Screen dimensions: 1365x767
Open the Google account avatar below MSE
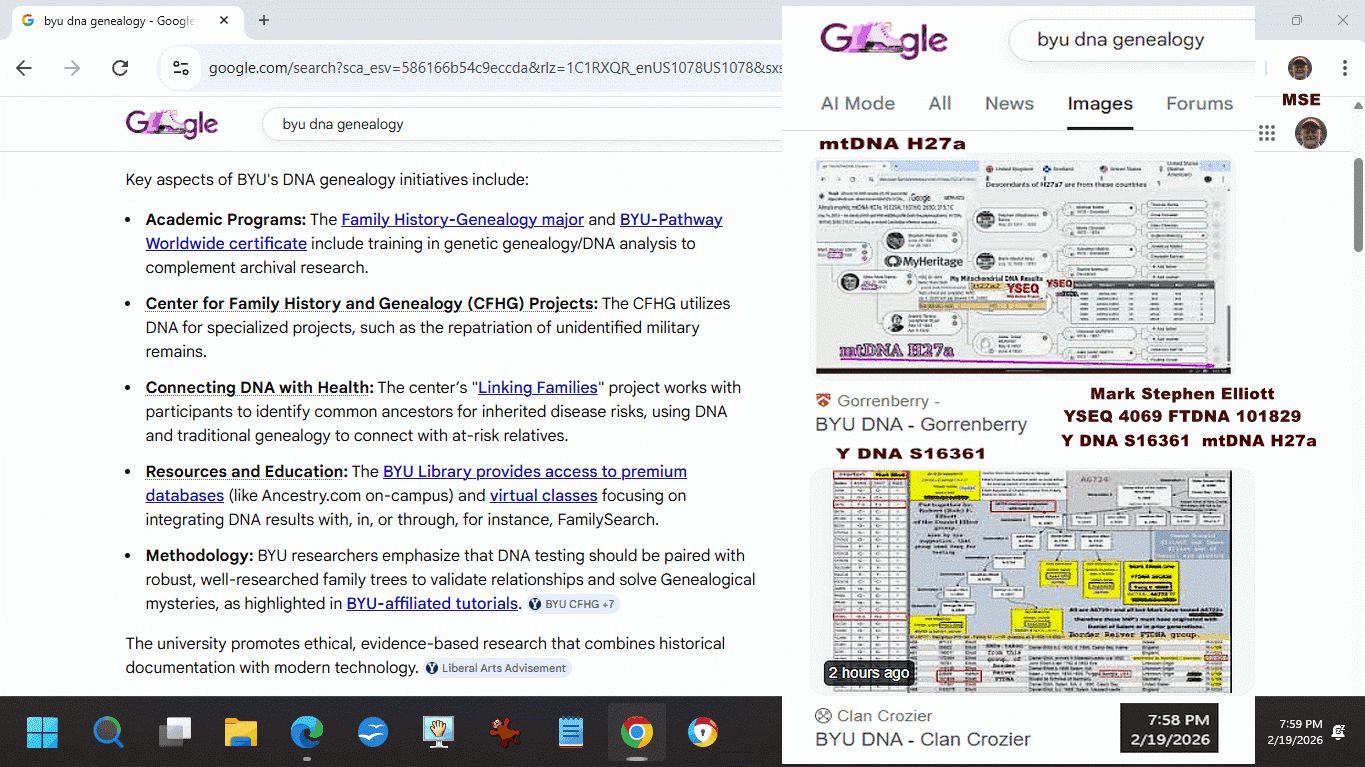coord(1310,133)
